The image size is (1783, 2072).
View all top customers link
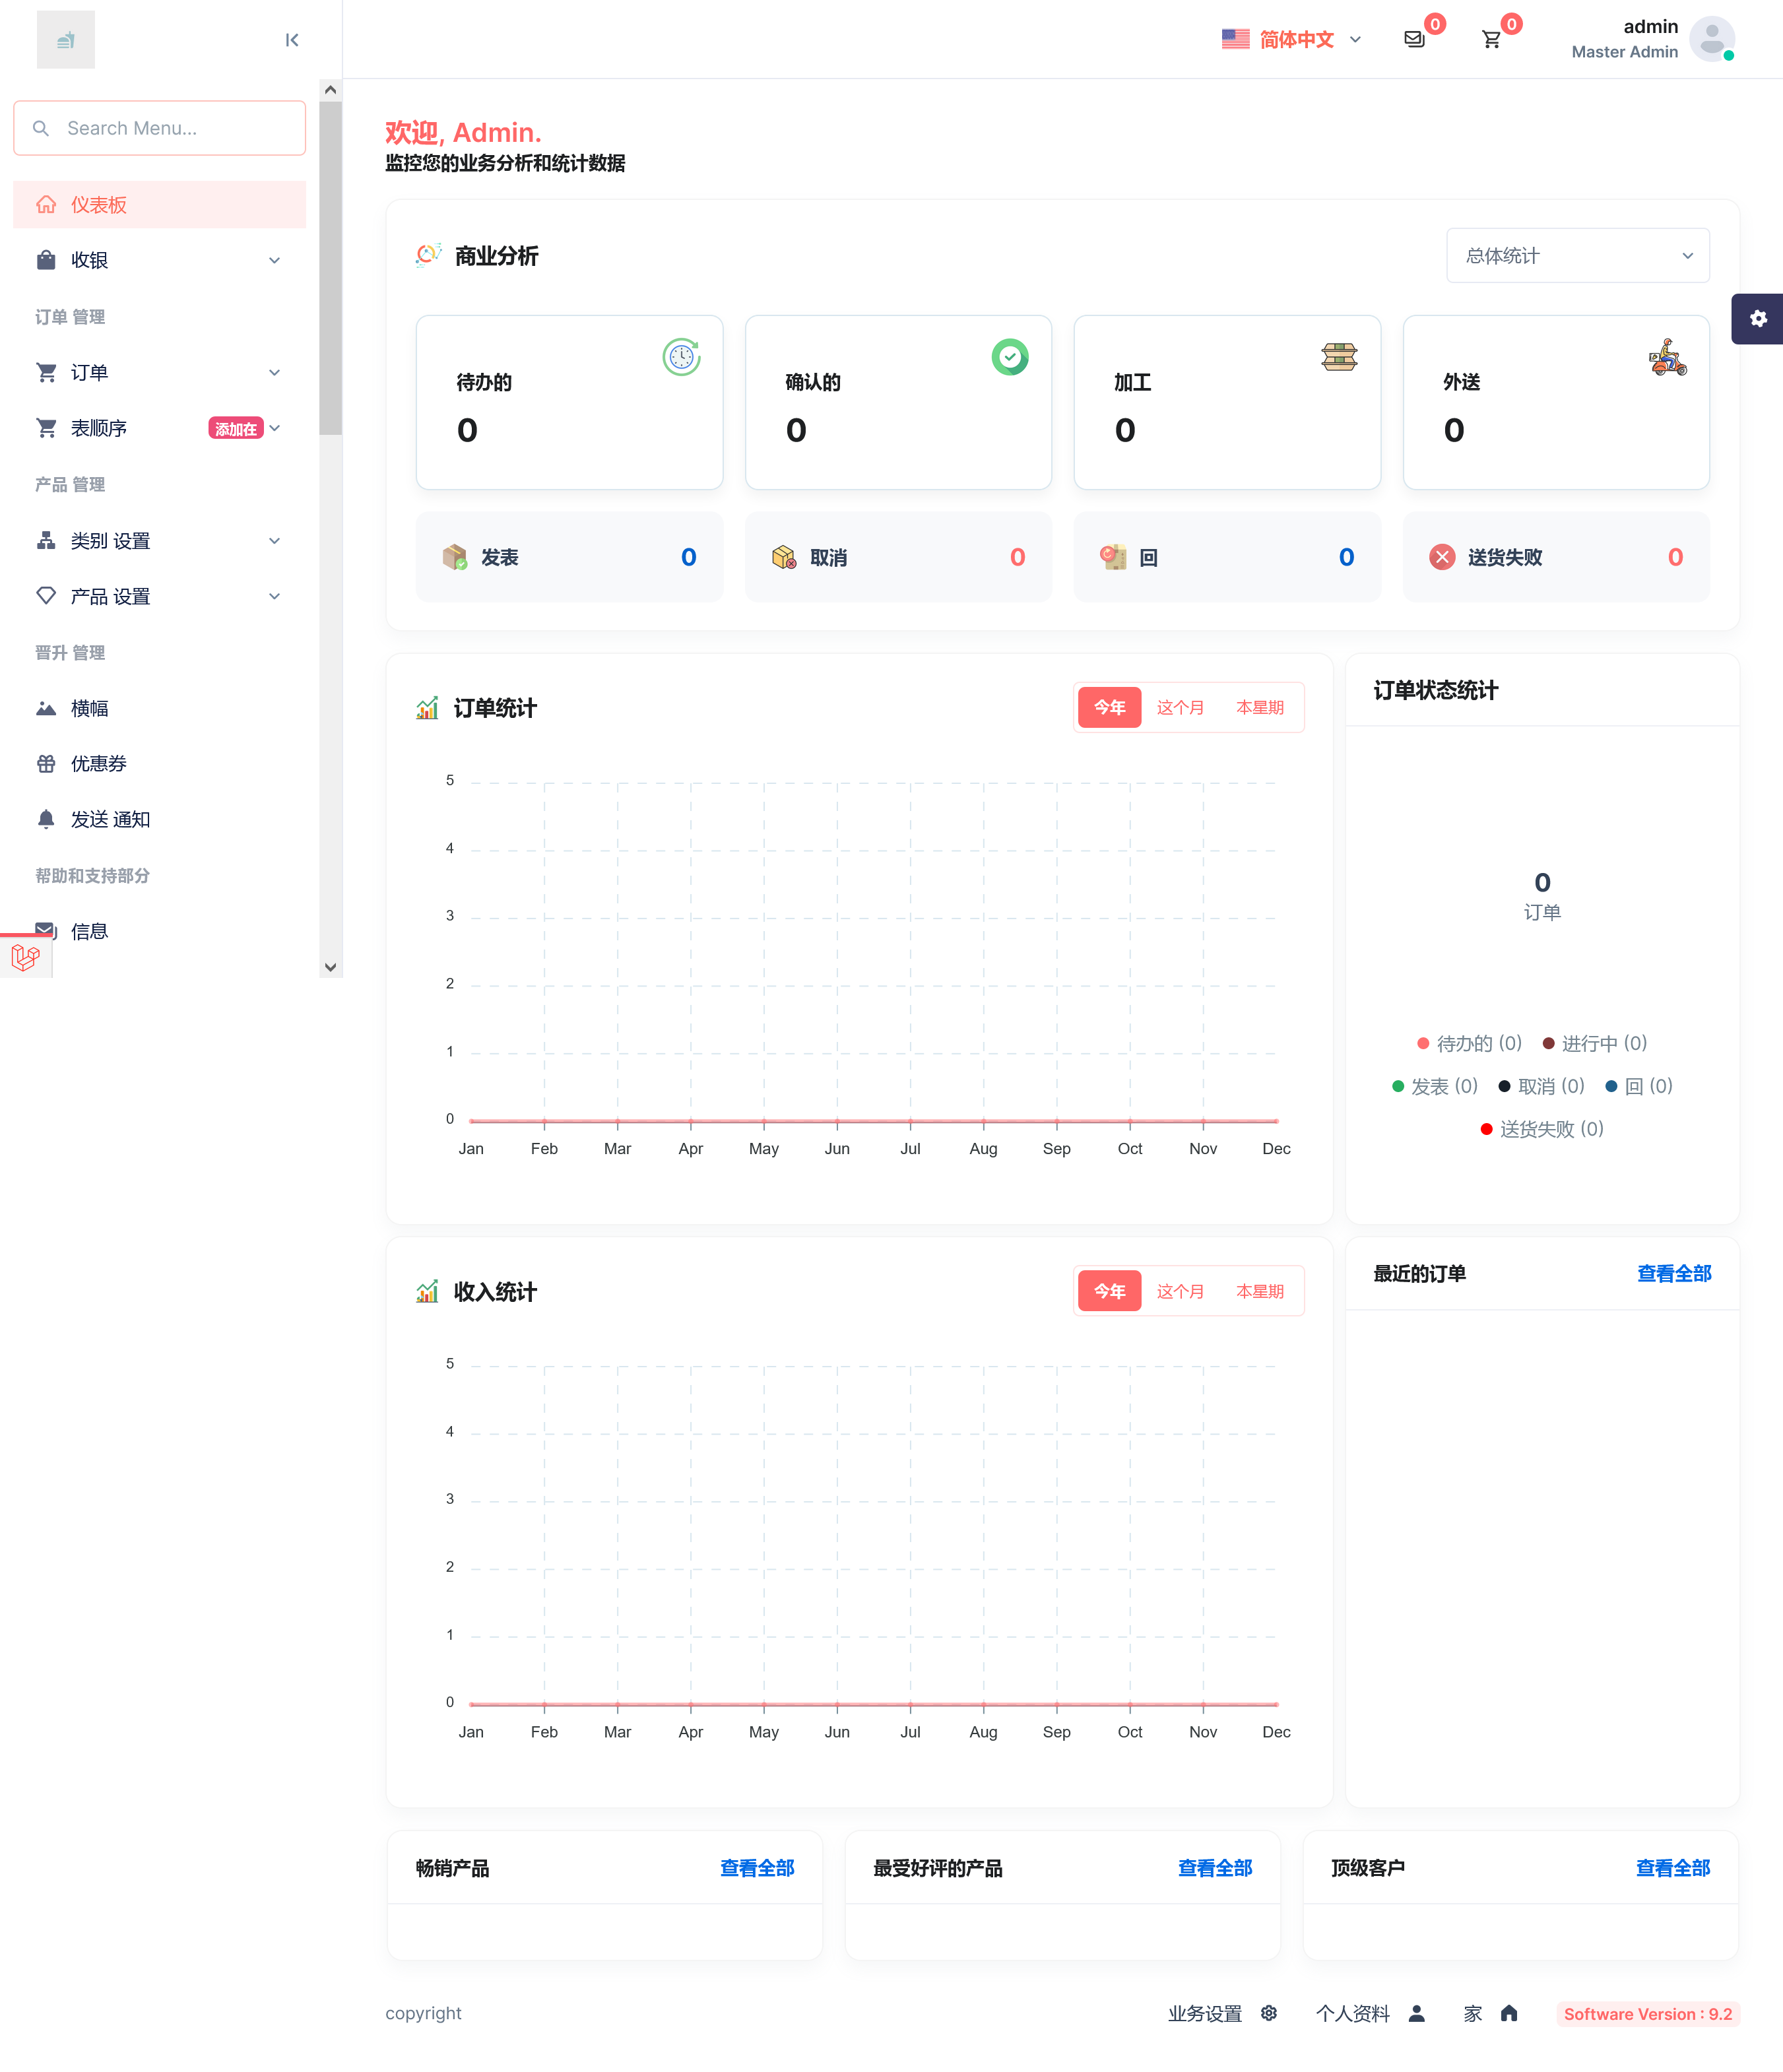tap(1673, 1868)
